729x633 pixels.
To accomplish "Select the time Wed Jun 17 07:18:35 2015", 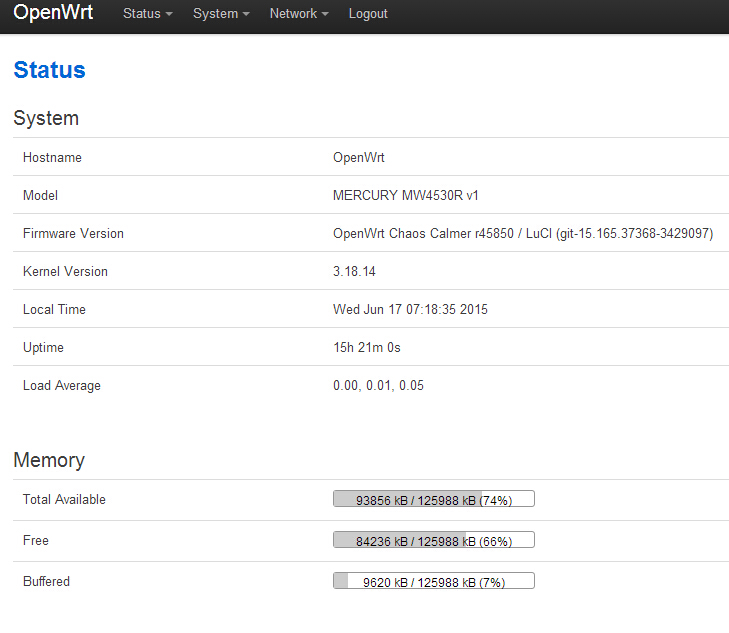I will [x=410, y=310].
